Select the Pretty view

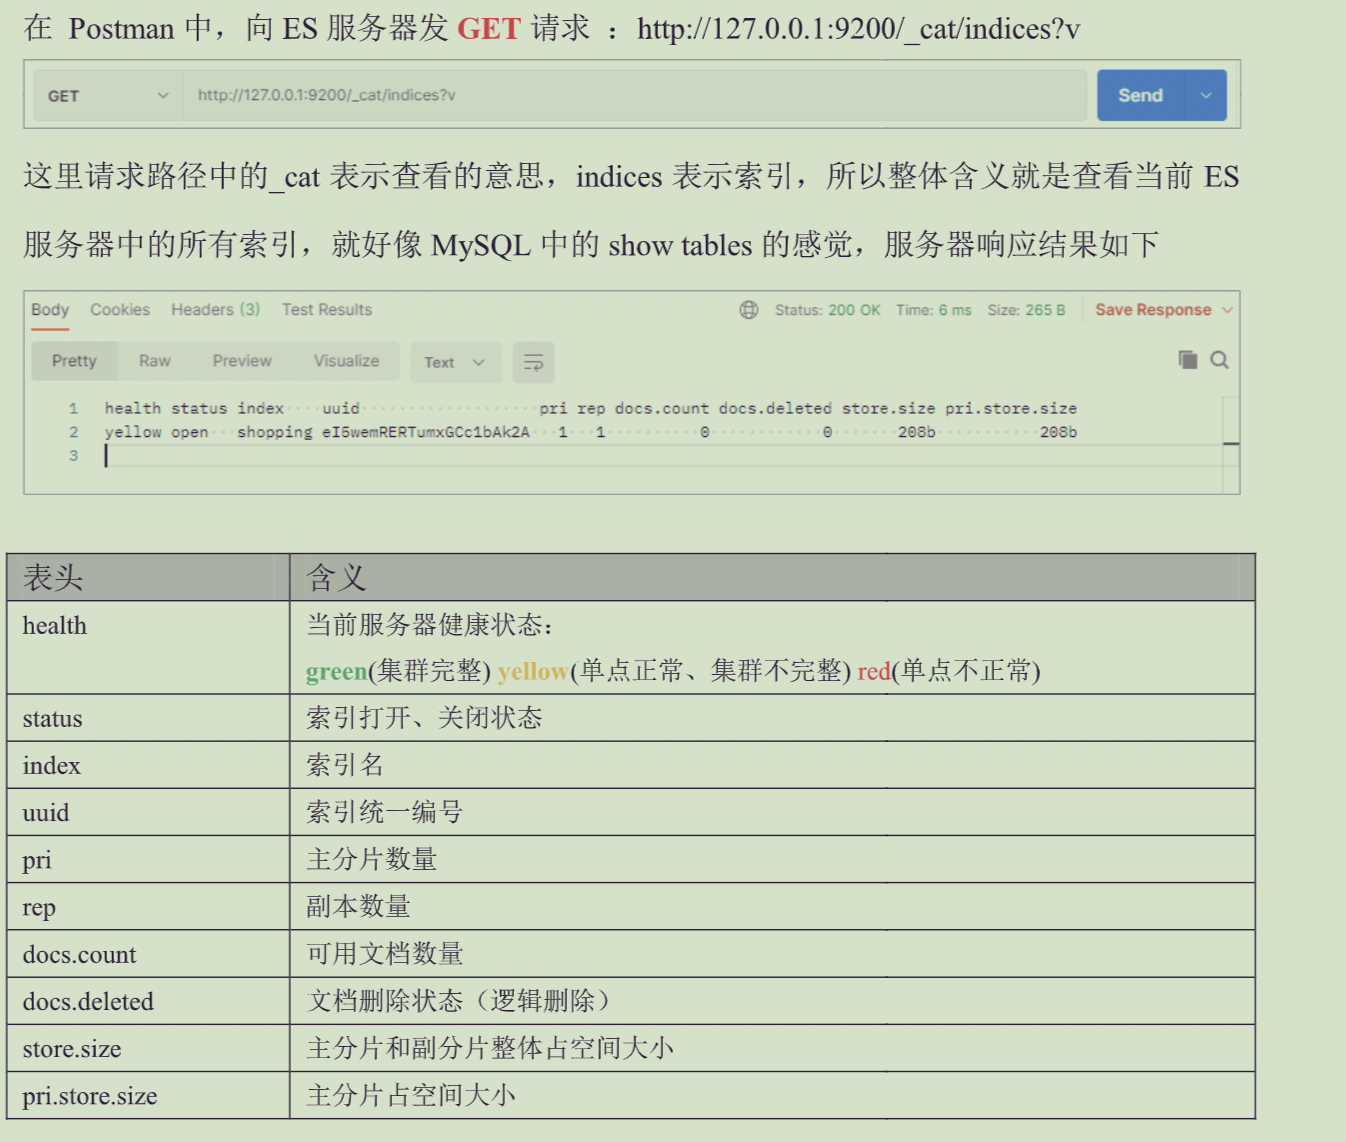coord(75,361)
